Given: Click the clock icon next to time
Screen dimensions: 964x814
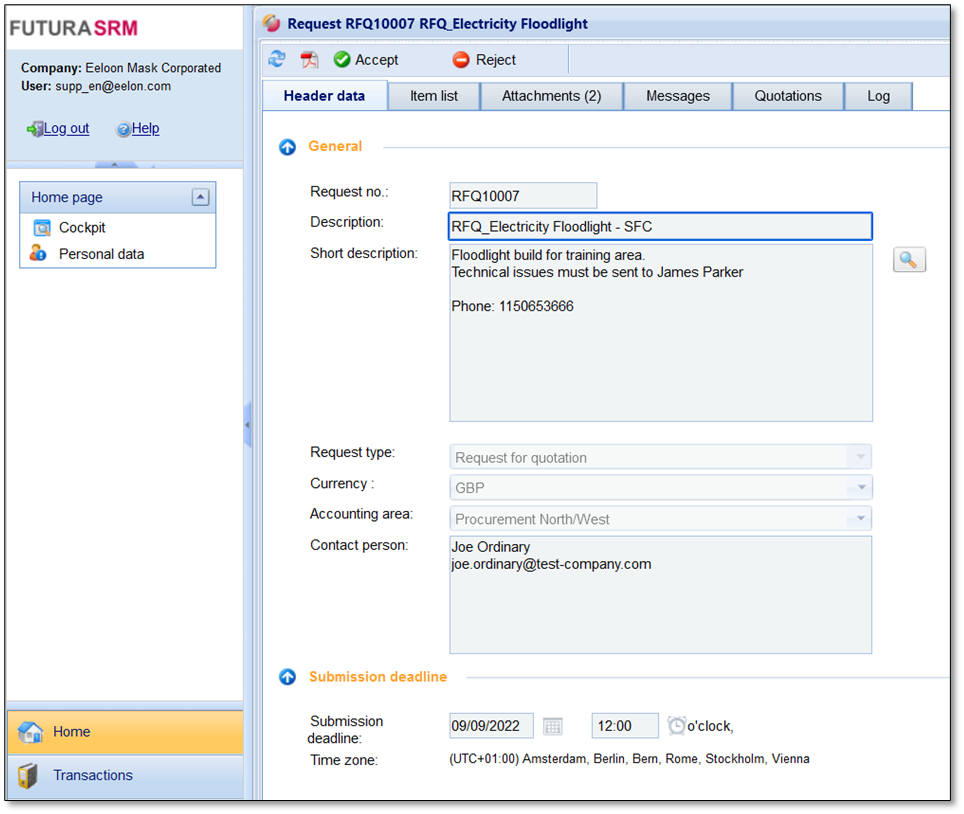Looking at the screenshot, I should pyautogui.click(x=676, y=726).
